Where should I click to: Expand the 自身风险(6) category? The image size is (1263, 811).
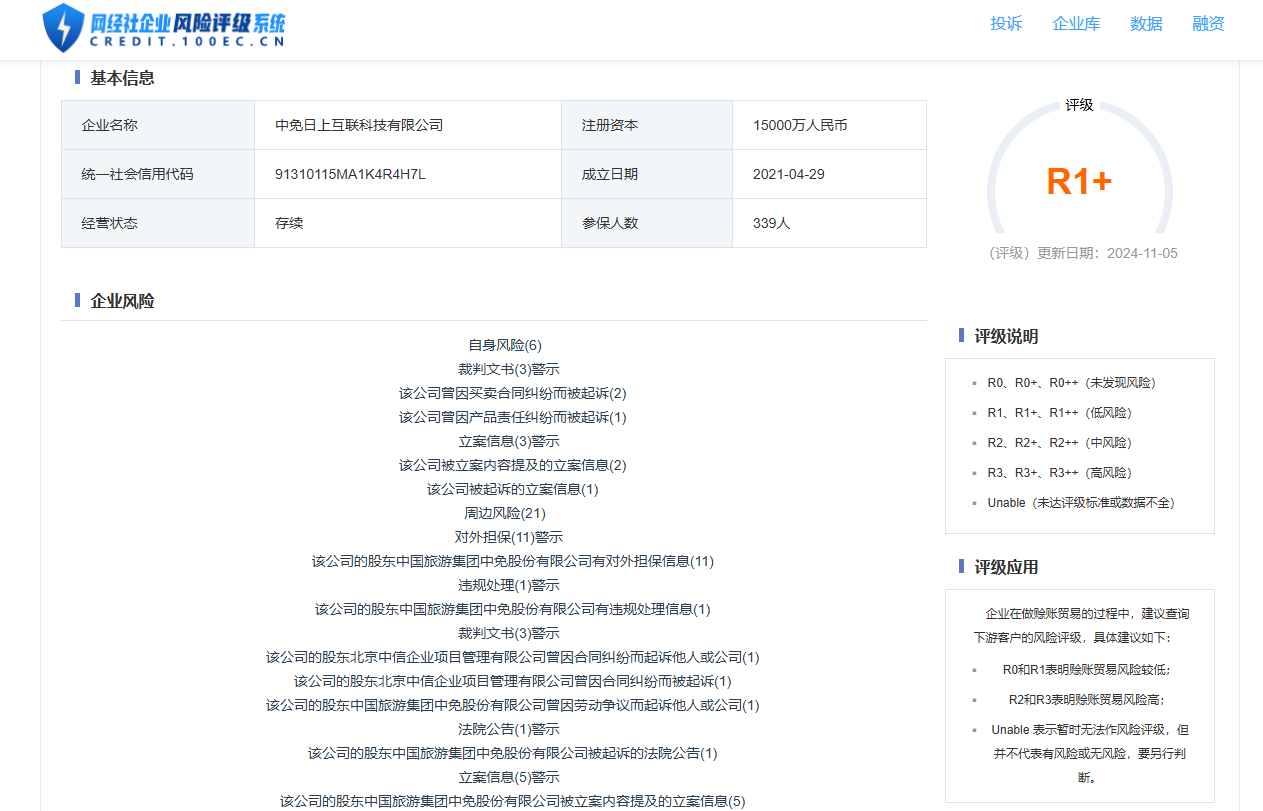[505, 345]
